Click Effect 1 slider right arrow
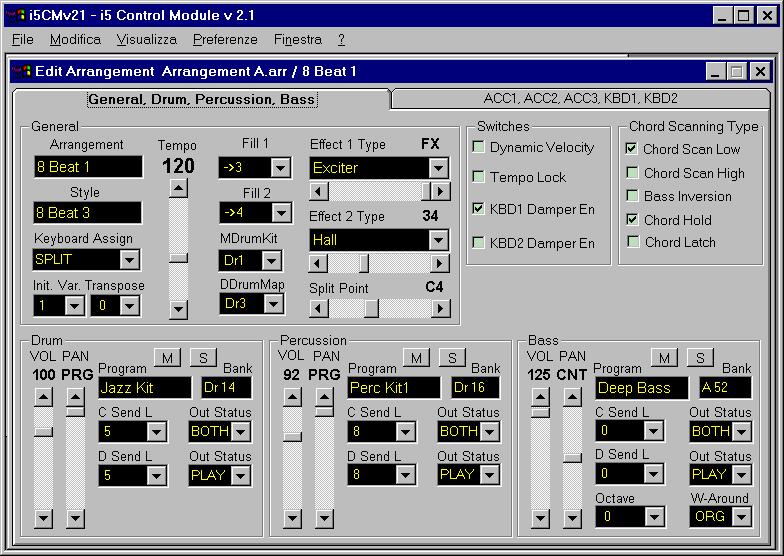The height and width of the screenshot is (556, 784). [439, 191]
